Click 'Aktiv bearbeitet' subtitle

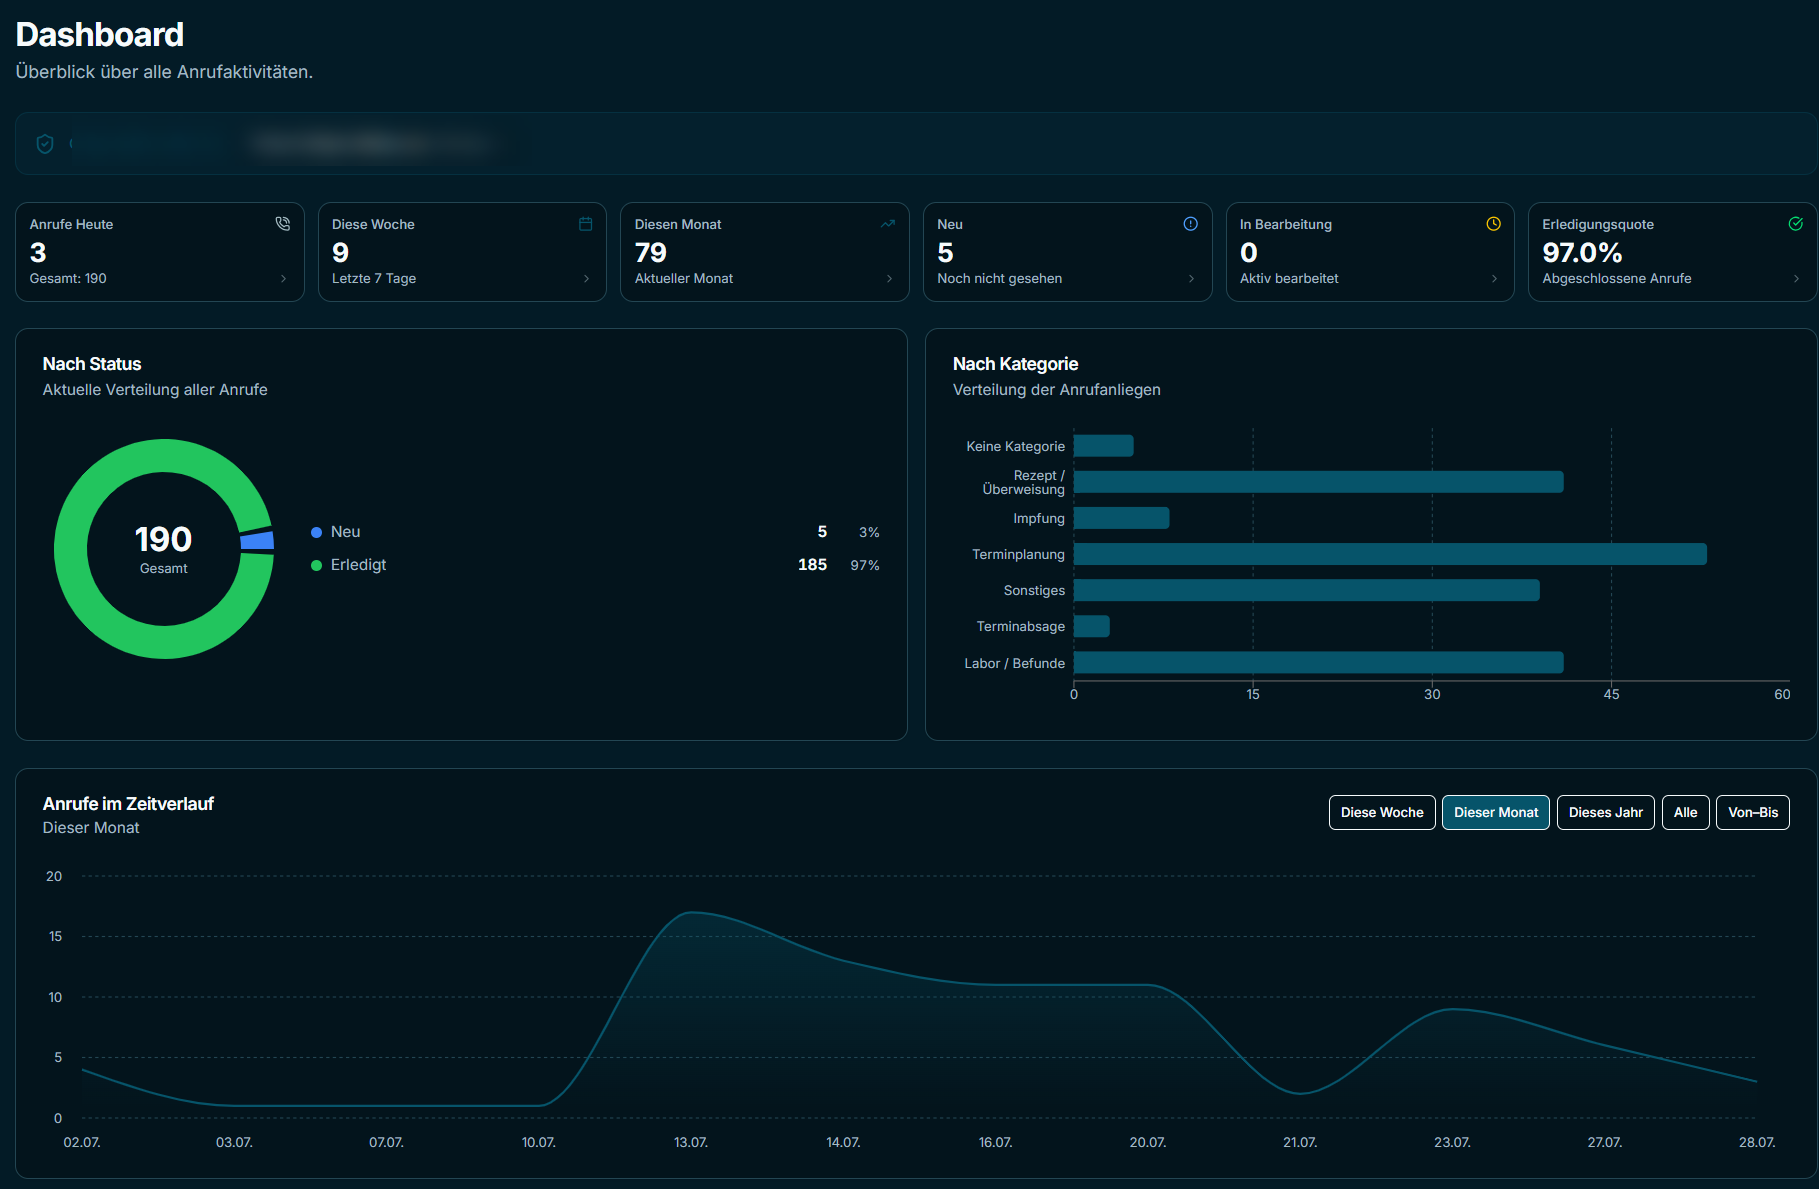[1289, 279]
